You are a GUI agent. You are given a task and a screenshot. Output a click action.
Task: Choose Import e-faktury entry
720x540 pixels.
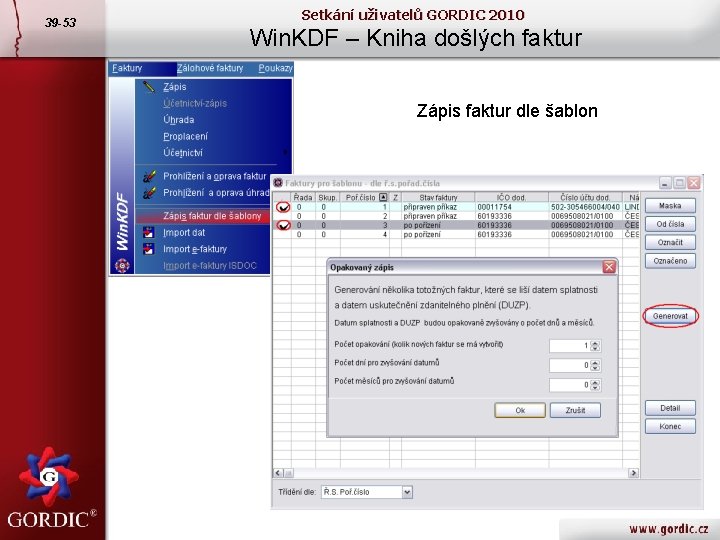coord(195,249)
